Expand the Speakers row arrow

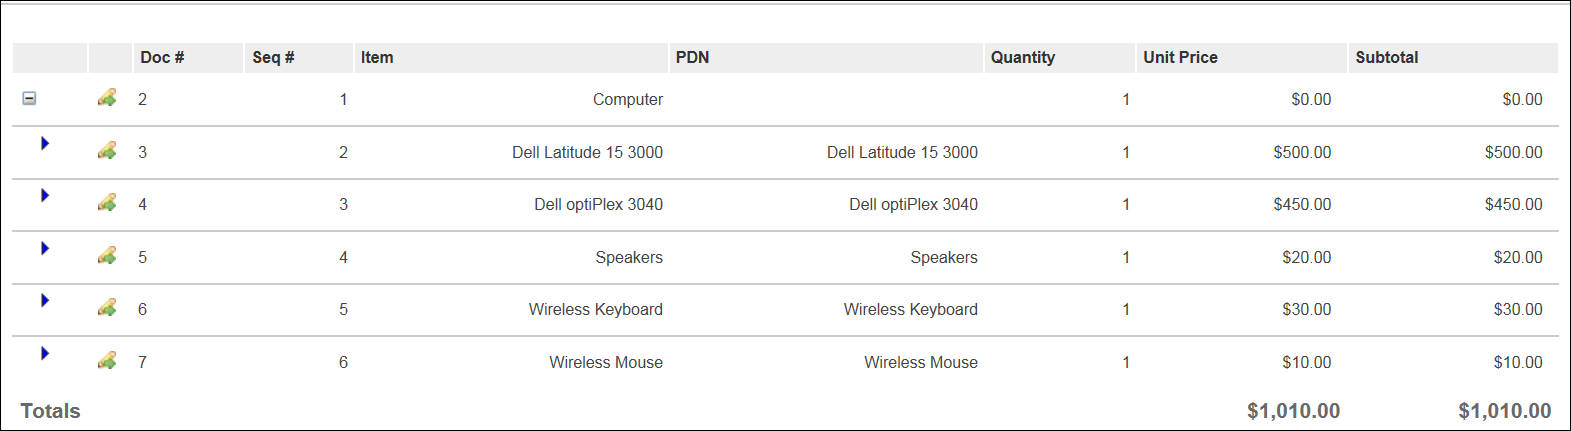pyautogui.click(x=45, y=248)
